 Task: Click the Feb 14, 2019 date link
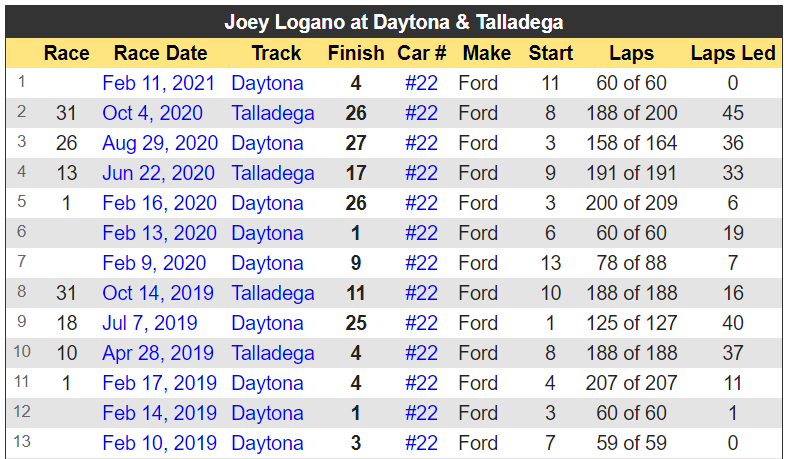[159, 413]
